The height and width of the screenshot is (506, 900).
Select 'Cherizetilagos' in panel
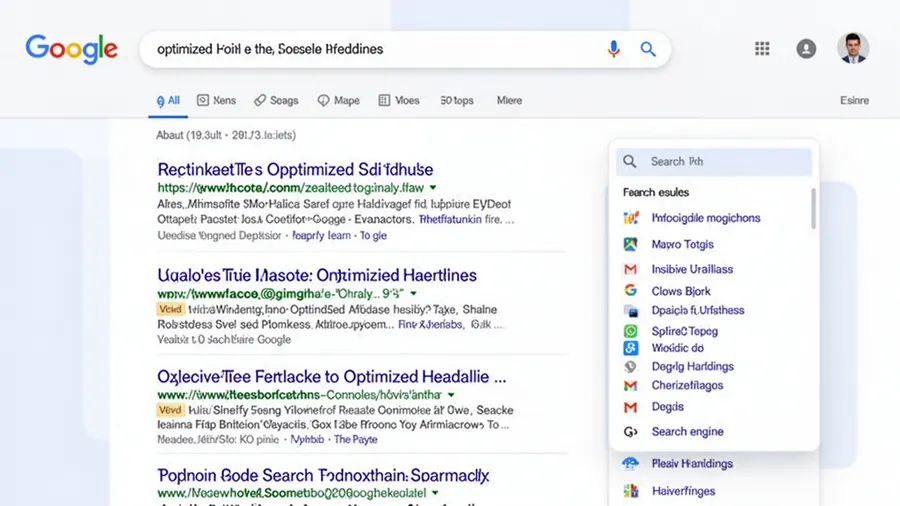tap(687, 386)
